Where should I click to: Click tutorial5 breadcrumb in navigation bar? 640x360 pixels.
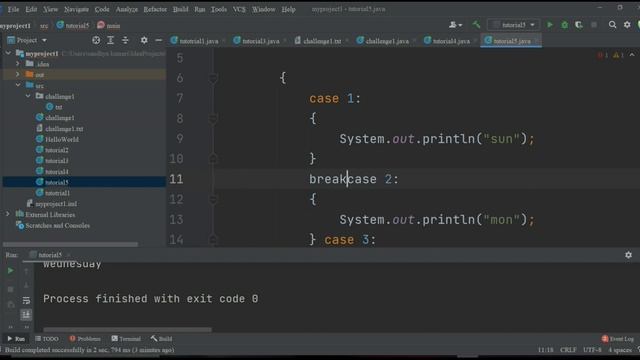click(73, 25)
